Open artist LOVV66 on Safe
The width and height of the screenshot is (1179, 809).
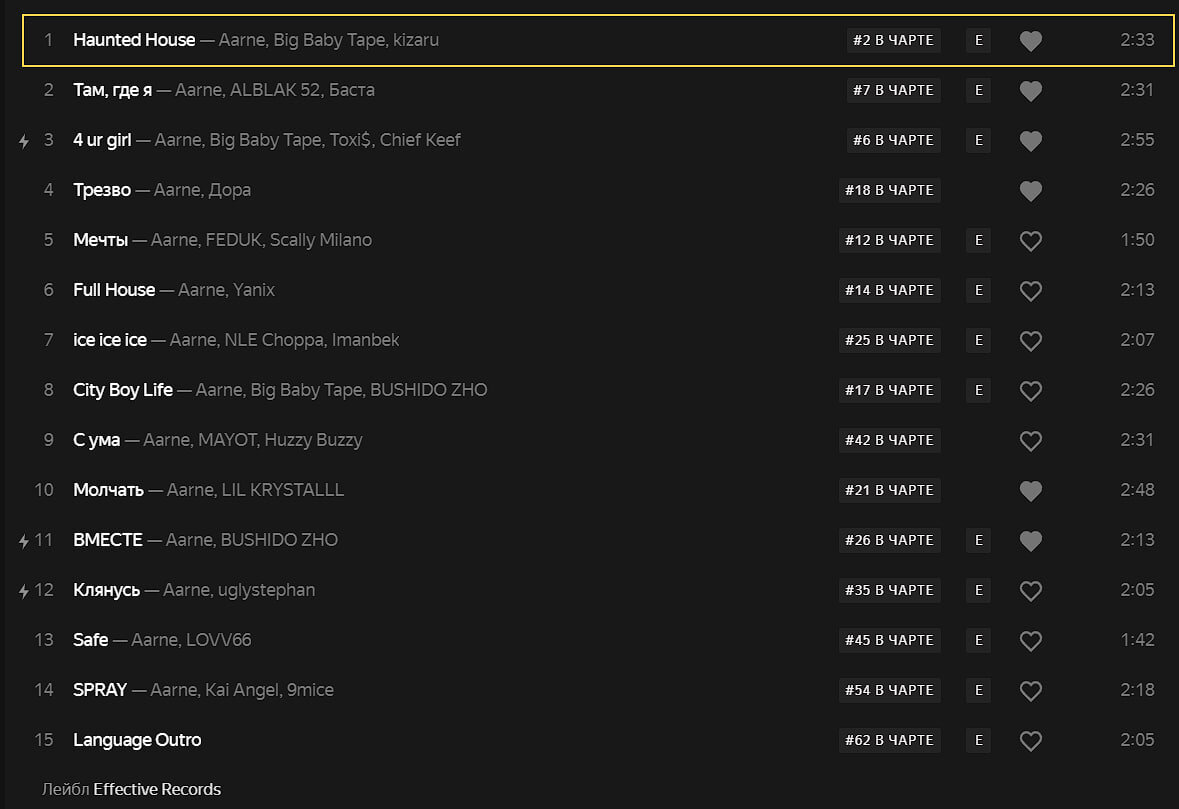point(219,640)
